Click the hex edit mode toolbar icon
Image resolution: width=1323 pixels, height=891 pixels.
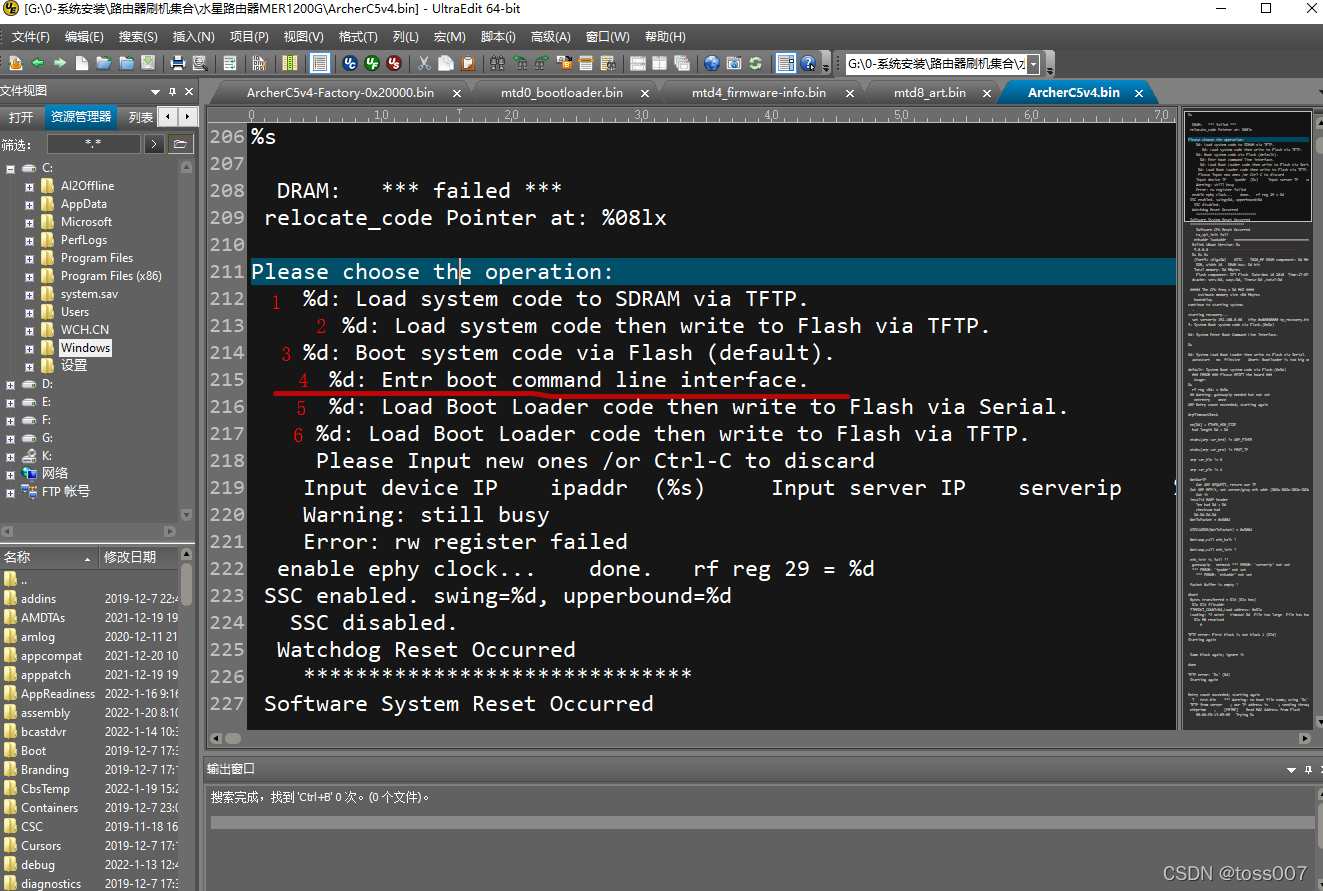[260, 63]
